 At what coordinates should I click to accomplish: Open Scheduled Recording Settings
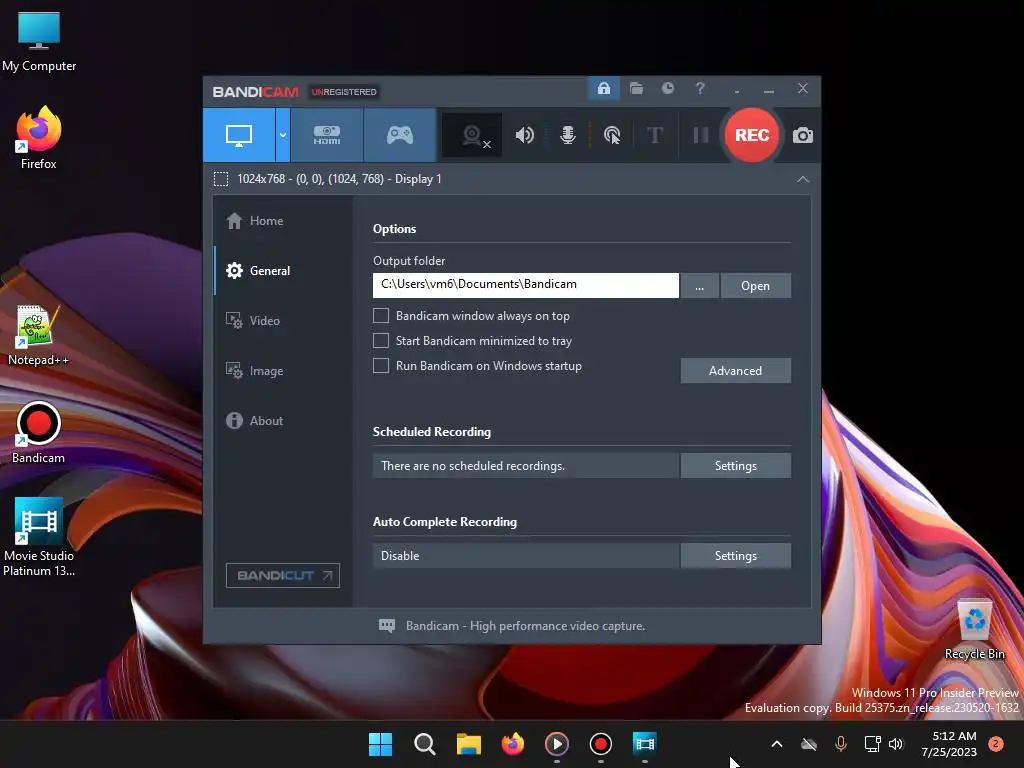pos(735,466)
